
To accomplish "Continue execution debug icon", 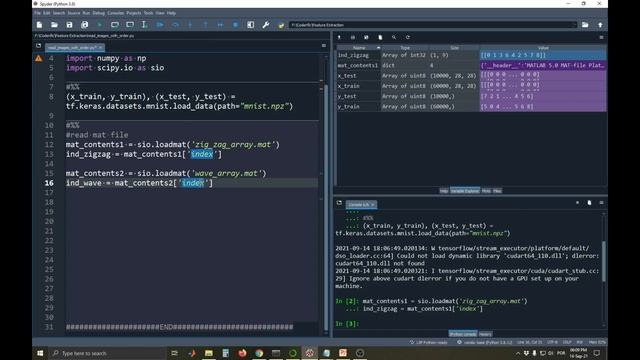I will click(220, 25).
